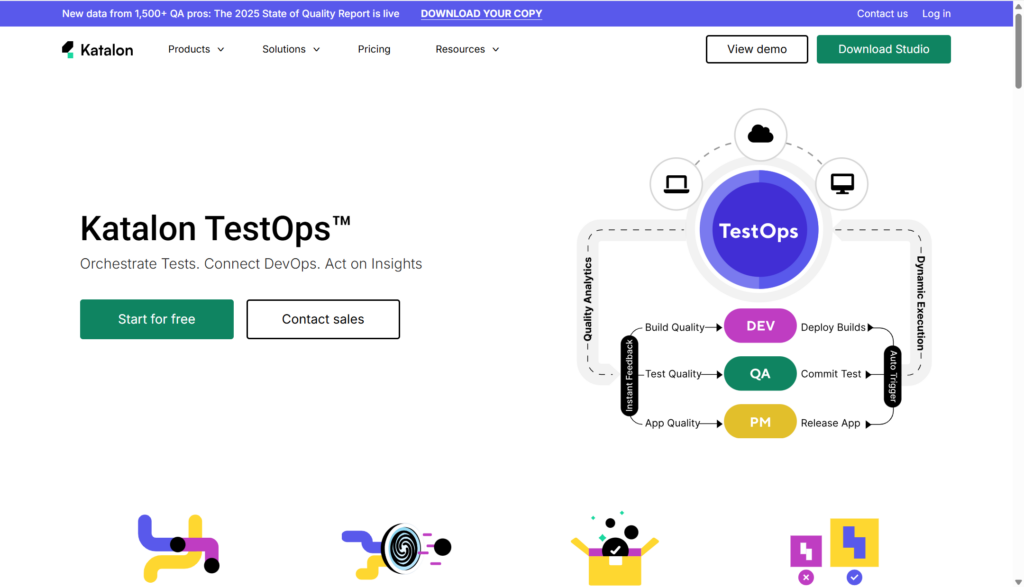
Task: Expand the Solutions dropdown menu
Action: 291,49
